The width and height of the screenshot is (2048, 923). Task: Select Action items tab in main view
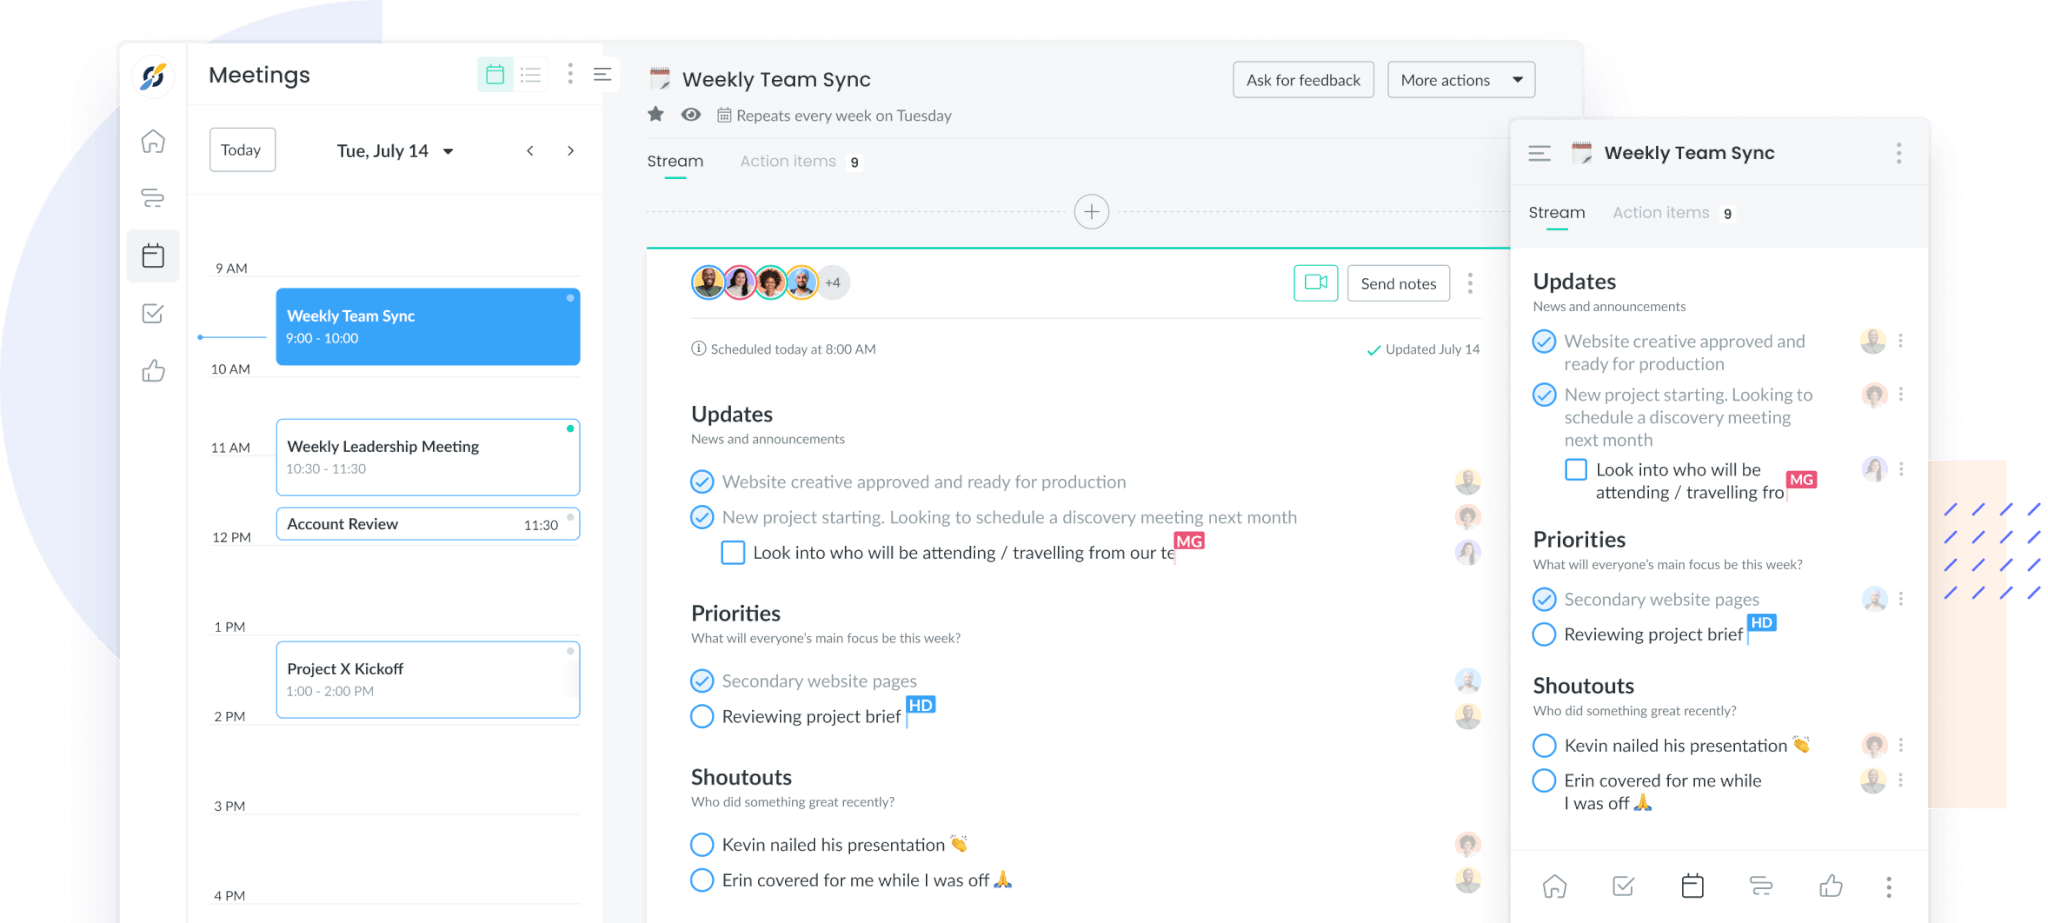coord(800,162)
